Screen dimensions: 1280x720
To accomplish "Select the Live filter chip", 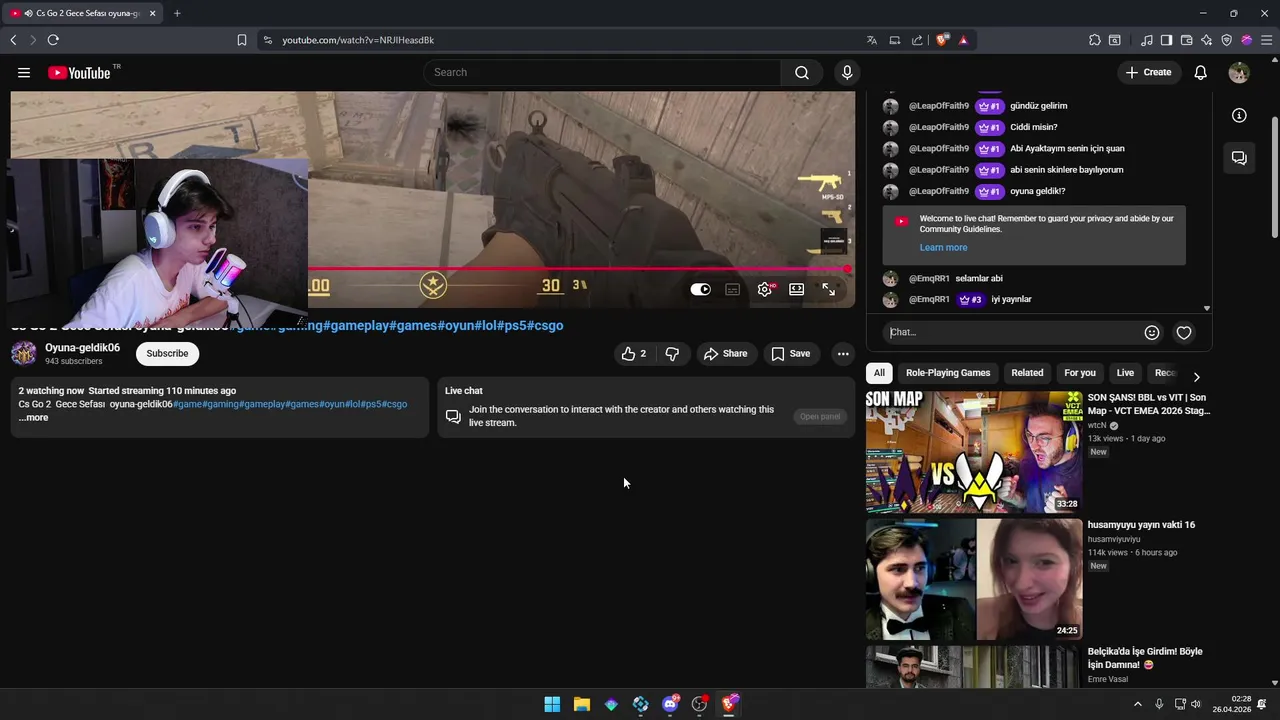I will (x=1125, y=373).
